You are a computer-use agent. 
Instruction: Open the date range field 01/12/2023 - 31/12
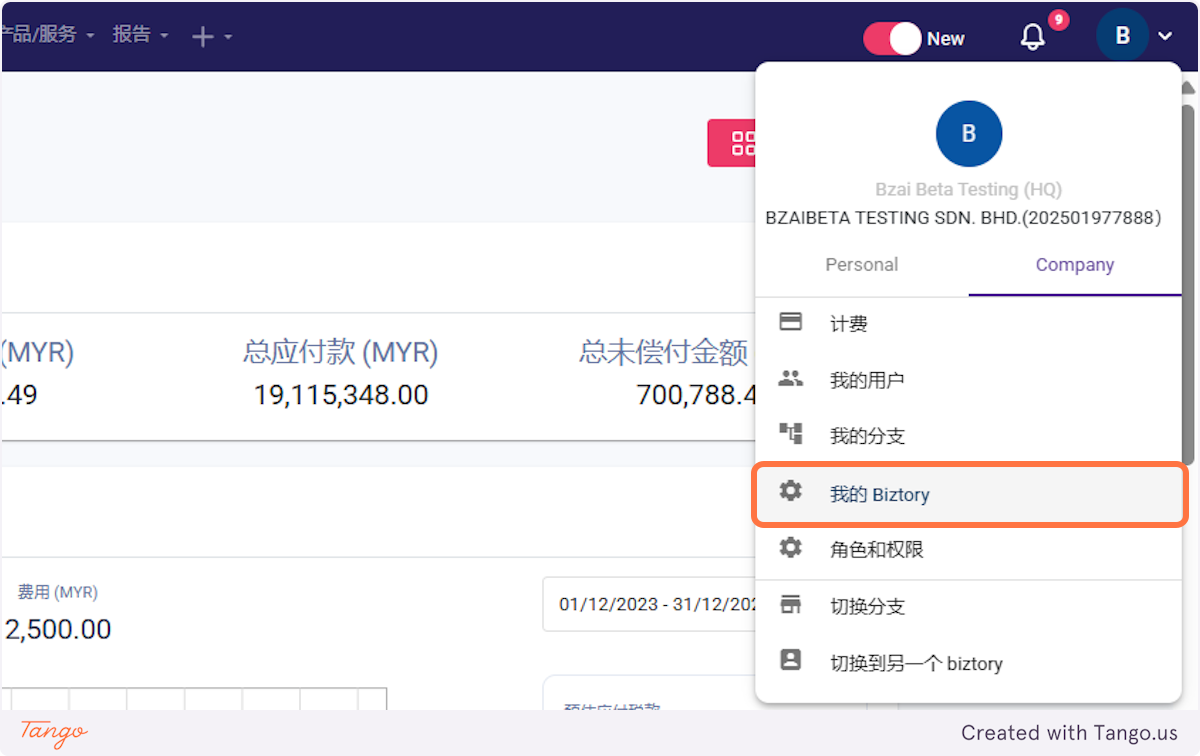[x=649, y=604]
